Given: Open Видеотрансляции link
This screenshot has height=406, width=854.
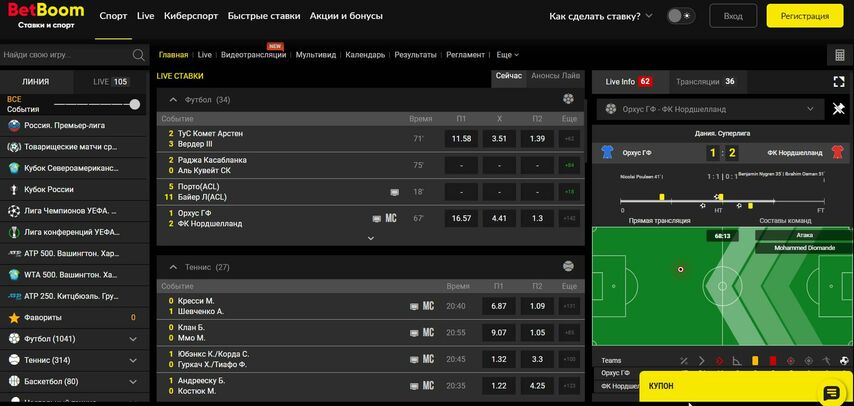Looking at the screenshot, I should (254, 54).
